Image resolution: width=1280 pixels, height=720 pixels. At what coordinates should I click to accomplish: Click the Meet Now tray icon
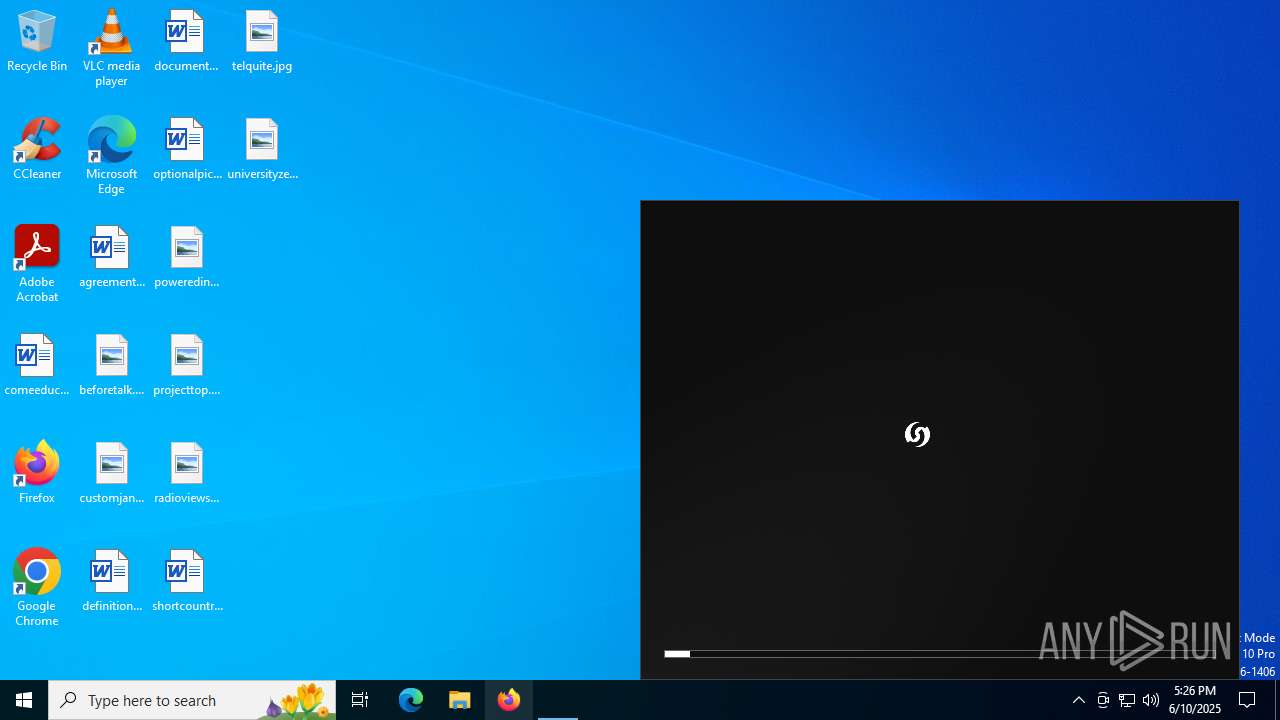(1103, 700)
